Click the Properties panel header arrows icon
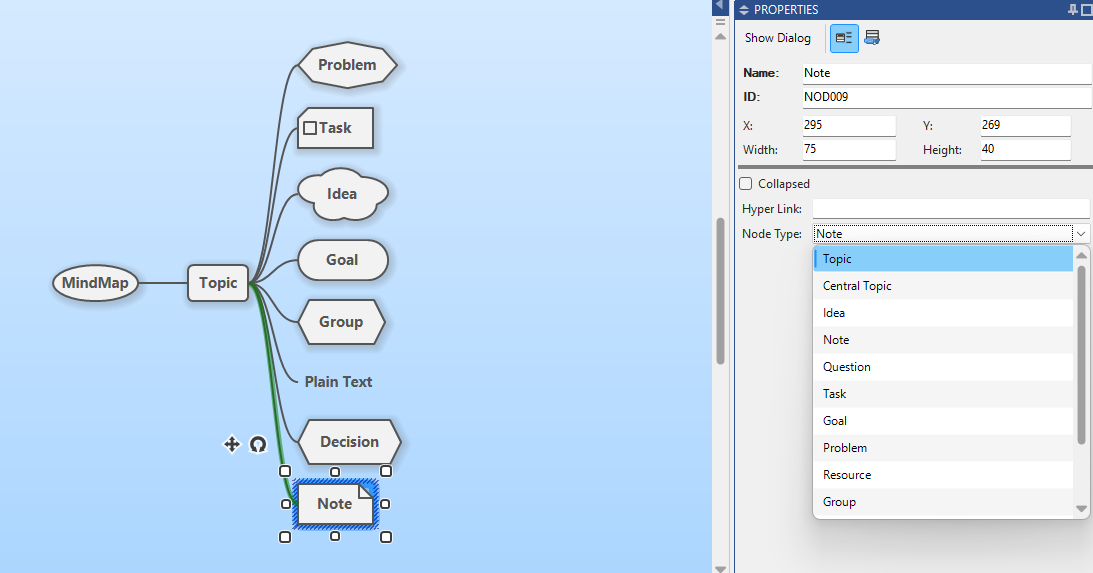The width and height of the screenshot is (1093, 573). tap(744, 10)
